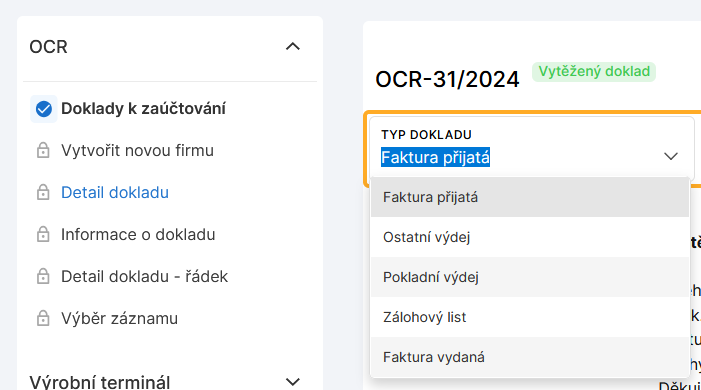
Task: Click the lock icon beside Informace o dokladu
Action: (43, 234)
